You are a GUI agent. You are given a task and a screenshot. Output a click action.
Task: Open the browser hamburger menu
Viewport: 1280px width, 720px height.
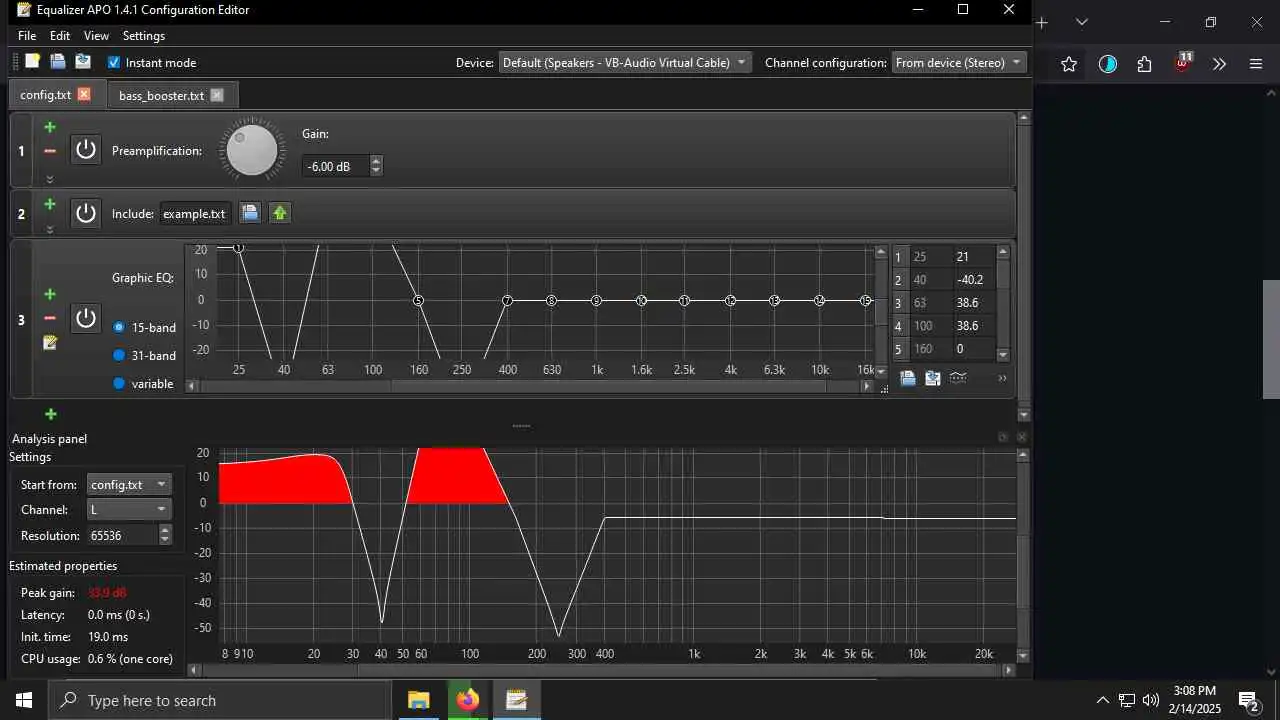click(x=1257, y=64)
